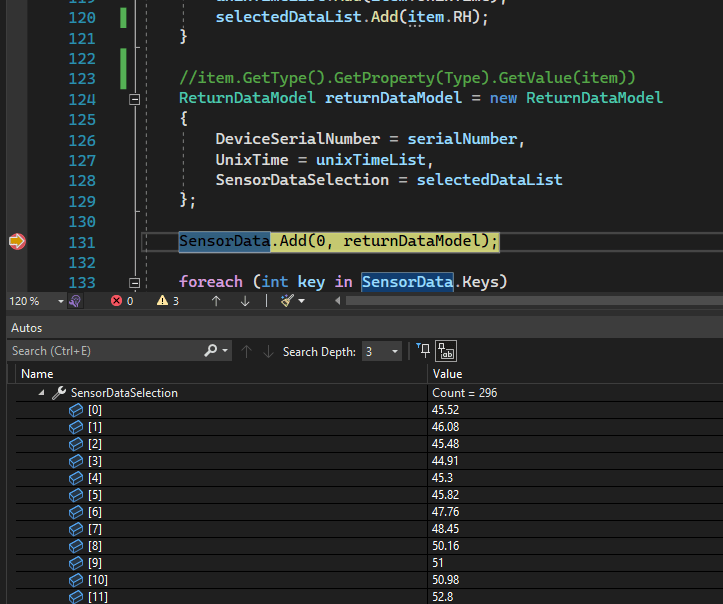
Task: Select the [5] row label
Action: point(95,495)
